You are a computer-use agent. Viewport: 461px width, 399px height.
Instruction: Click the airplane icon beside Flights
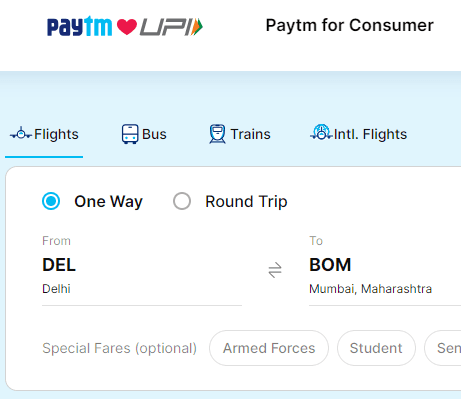click(x=21, y=134)
